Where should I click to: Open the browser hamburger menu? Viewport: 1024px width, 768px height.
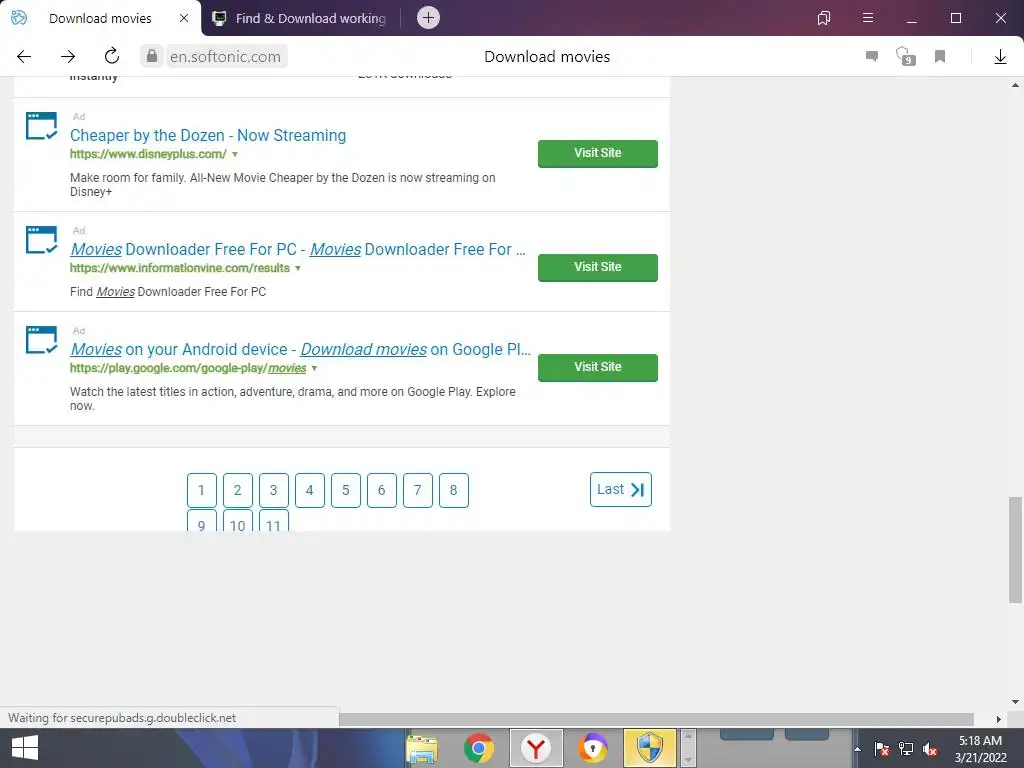[x=868, y=18]
